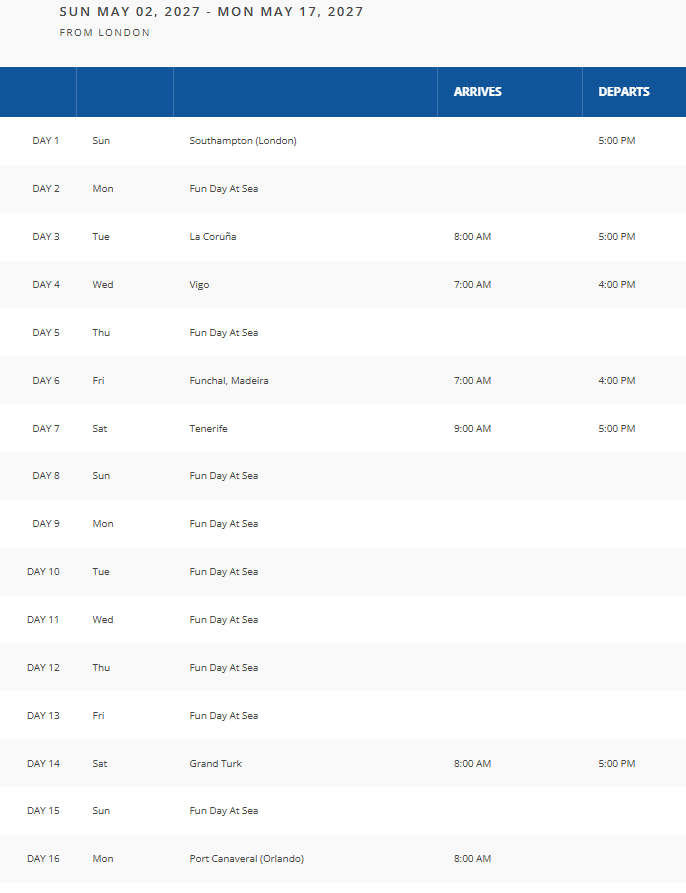The image size is (686, 893).
Task: Select the Vigo port row
Action: pos(200,285)
